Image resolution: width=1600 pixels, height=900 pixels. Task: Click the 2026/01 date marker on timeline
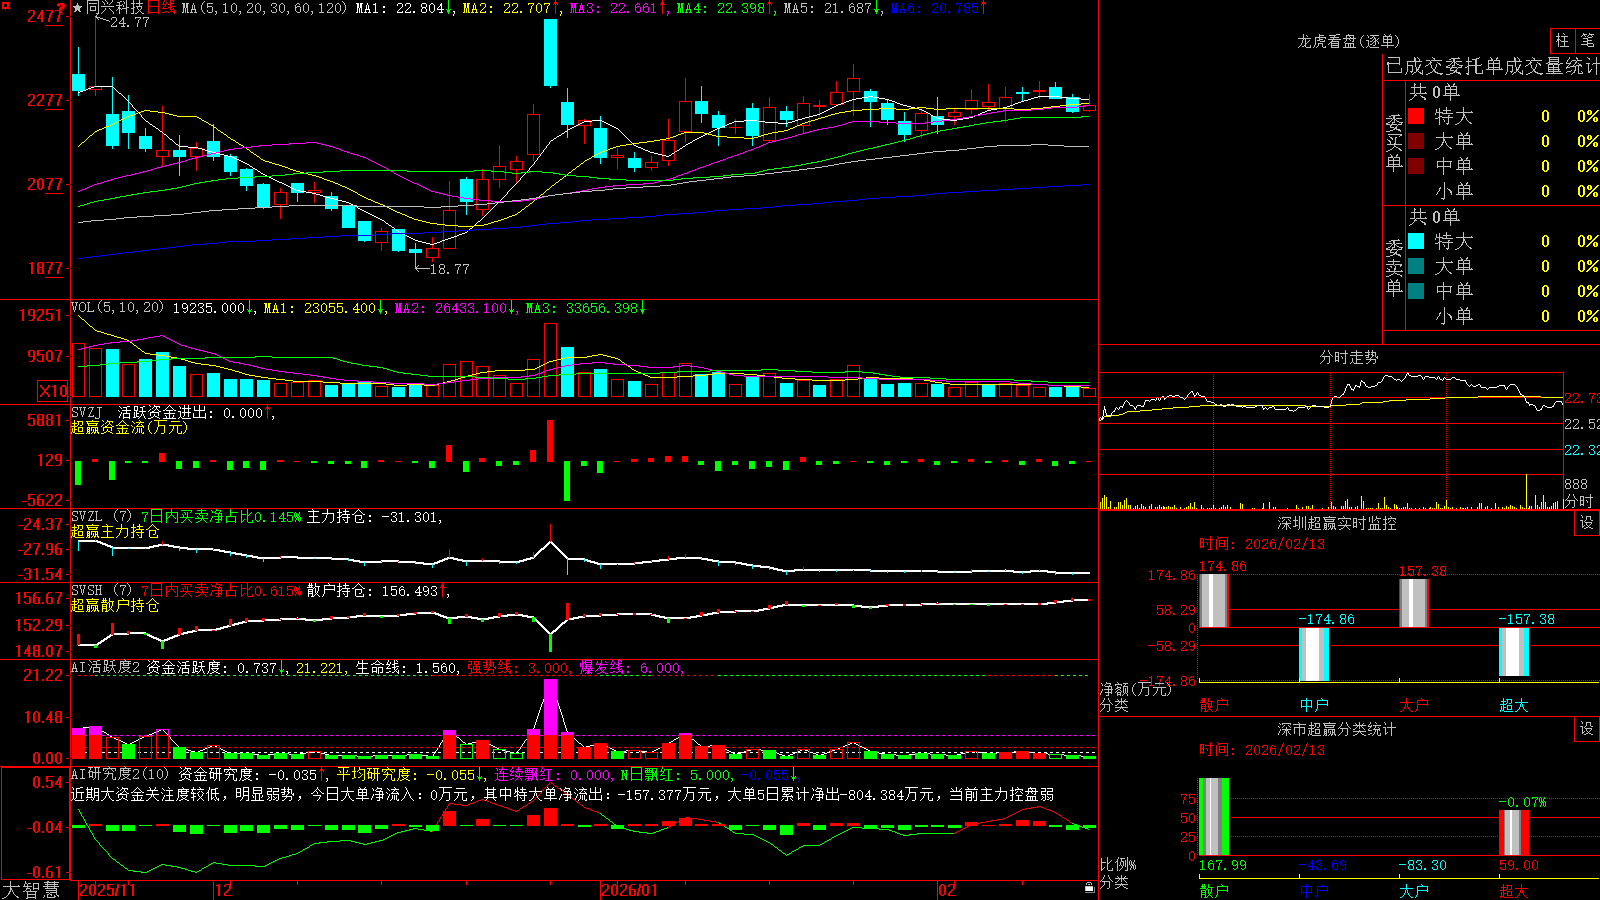(x=630, y=890)
